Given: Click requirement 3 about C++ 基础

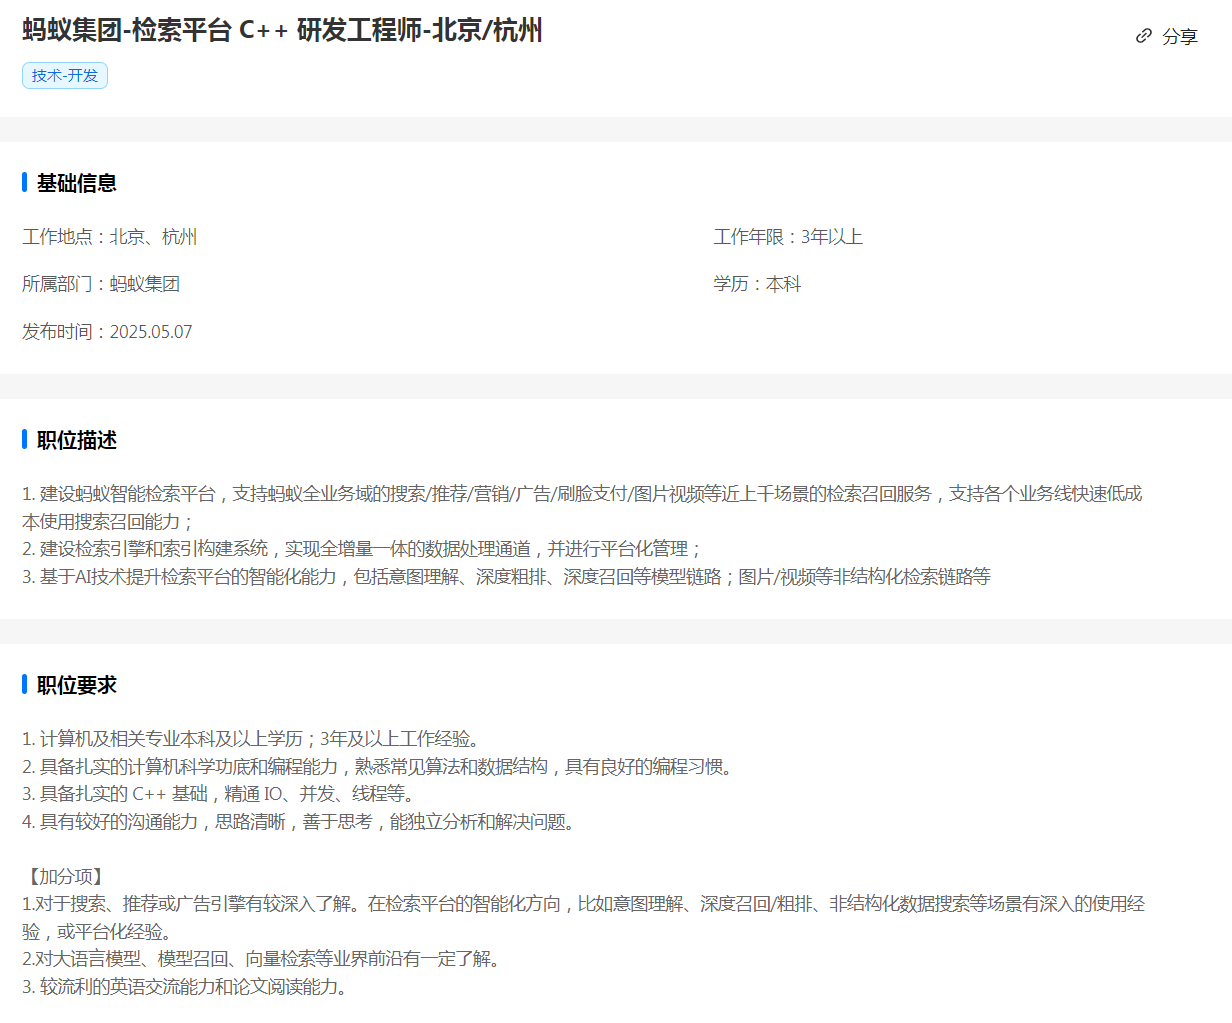Looking at the screenshot, I should coord(218,794).
